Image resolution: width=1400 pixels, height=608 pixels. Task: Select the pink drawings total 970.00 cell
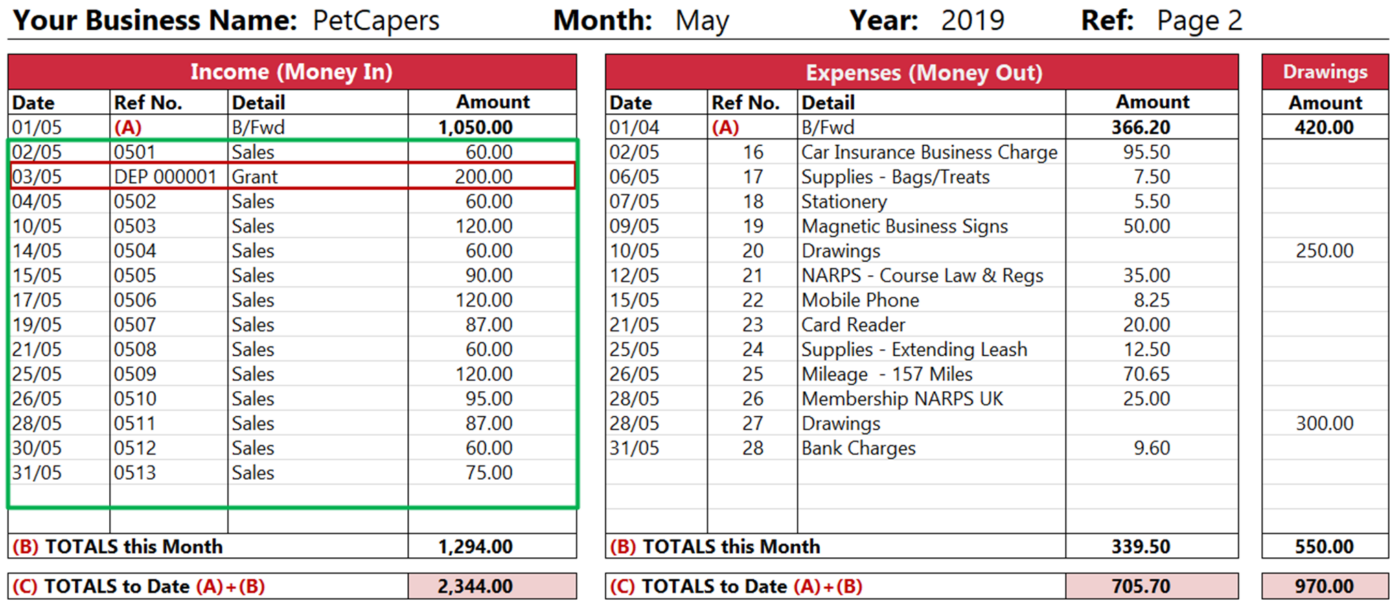[1325, 587]
